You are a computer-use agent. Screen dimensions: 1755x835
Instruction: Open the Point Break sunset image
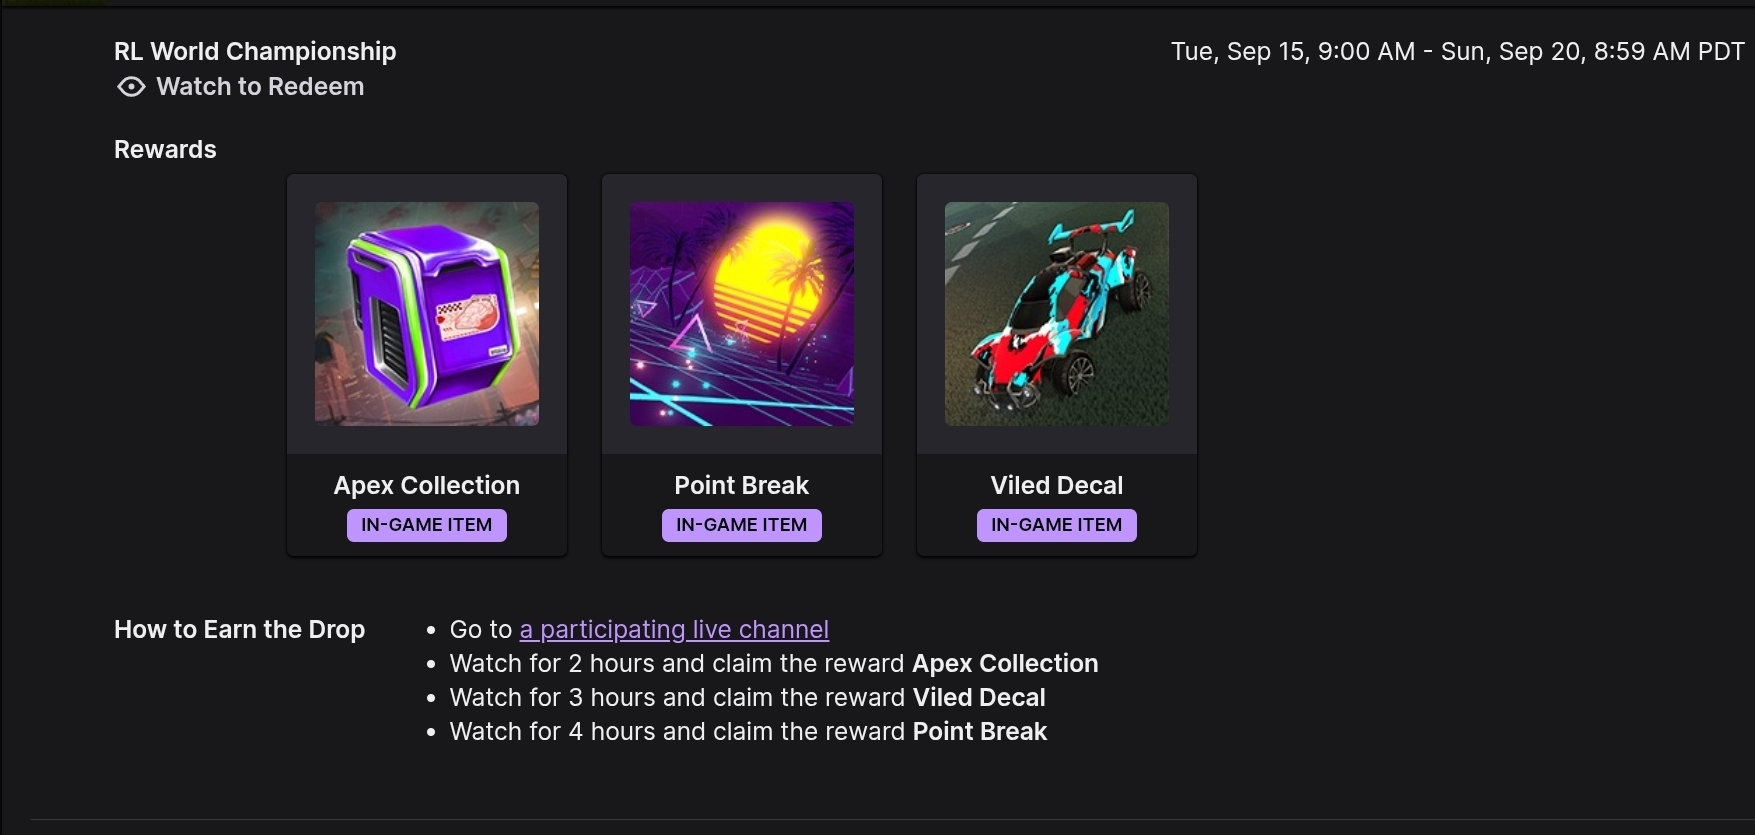click(742, 314)
